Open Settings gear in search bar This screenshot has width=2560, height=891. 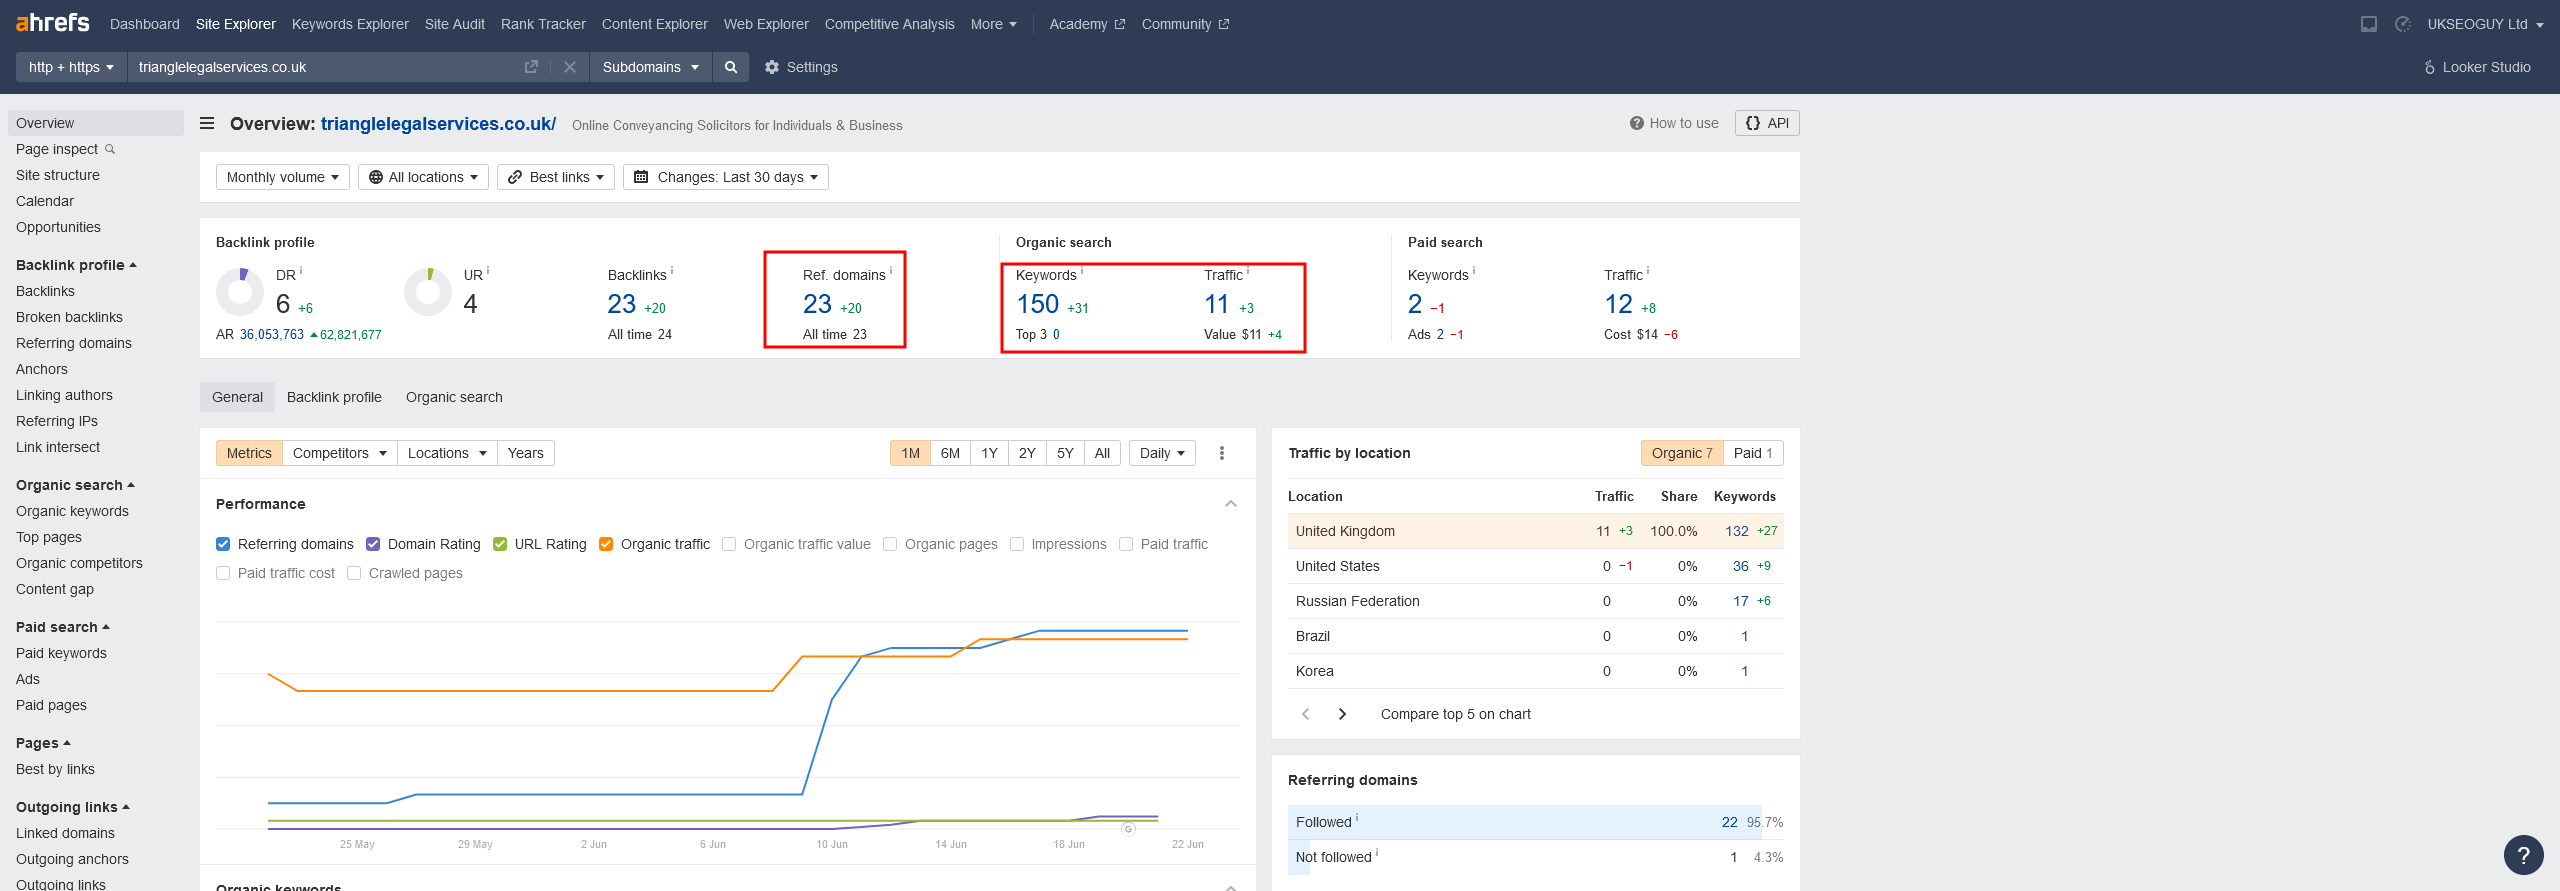click(x=800, y=67)
